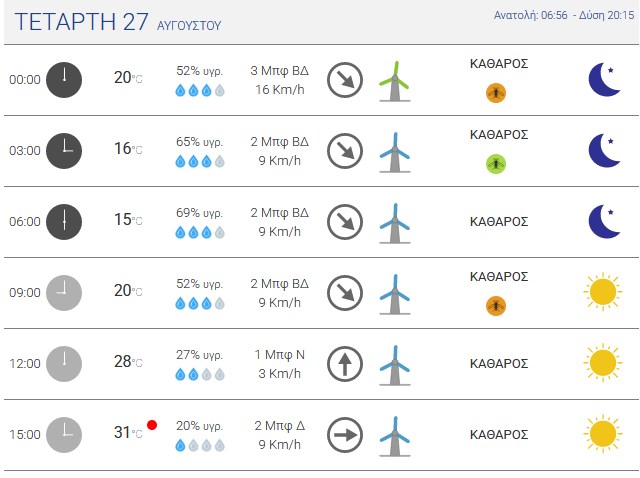Click the ΑΥΓΟΥΣΤΟΥ month label

click(x=189, y=26)
